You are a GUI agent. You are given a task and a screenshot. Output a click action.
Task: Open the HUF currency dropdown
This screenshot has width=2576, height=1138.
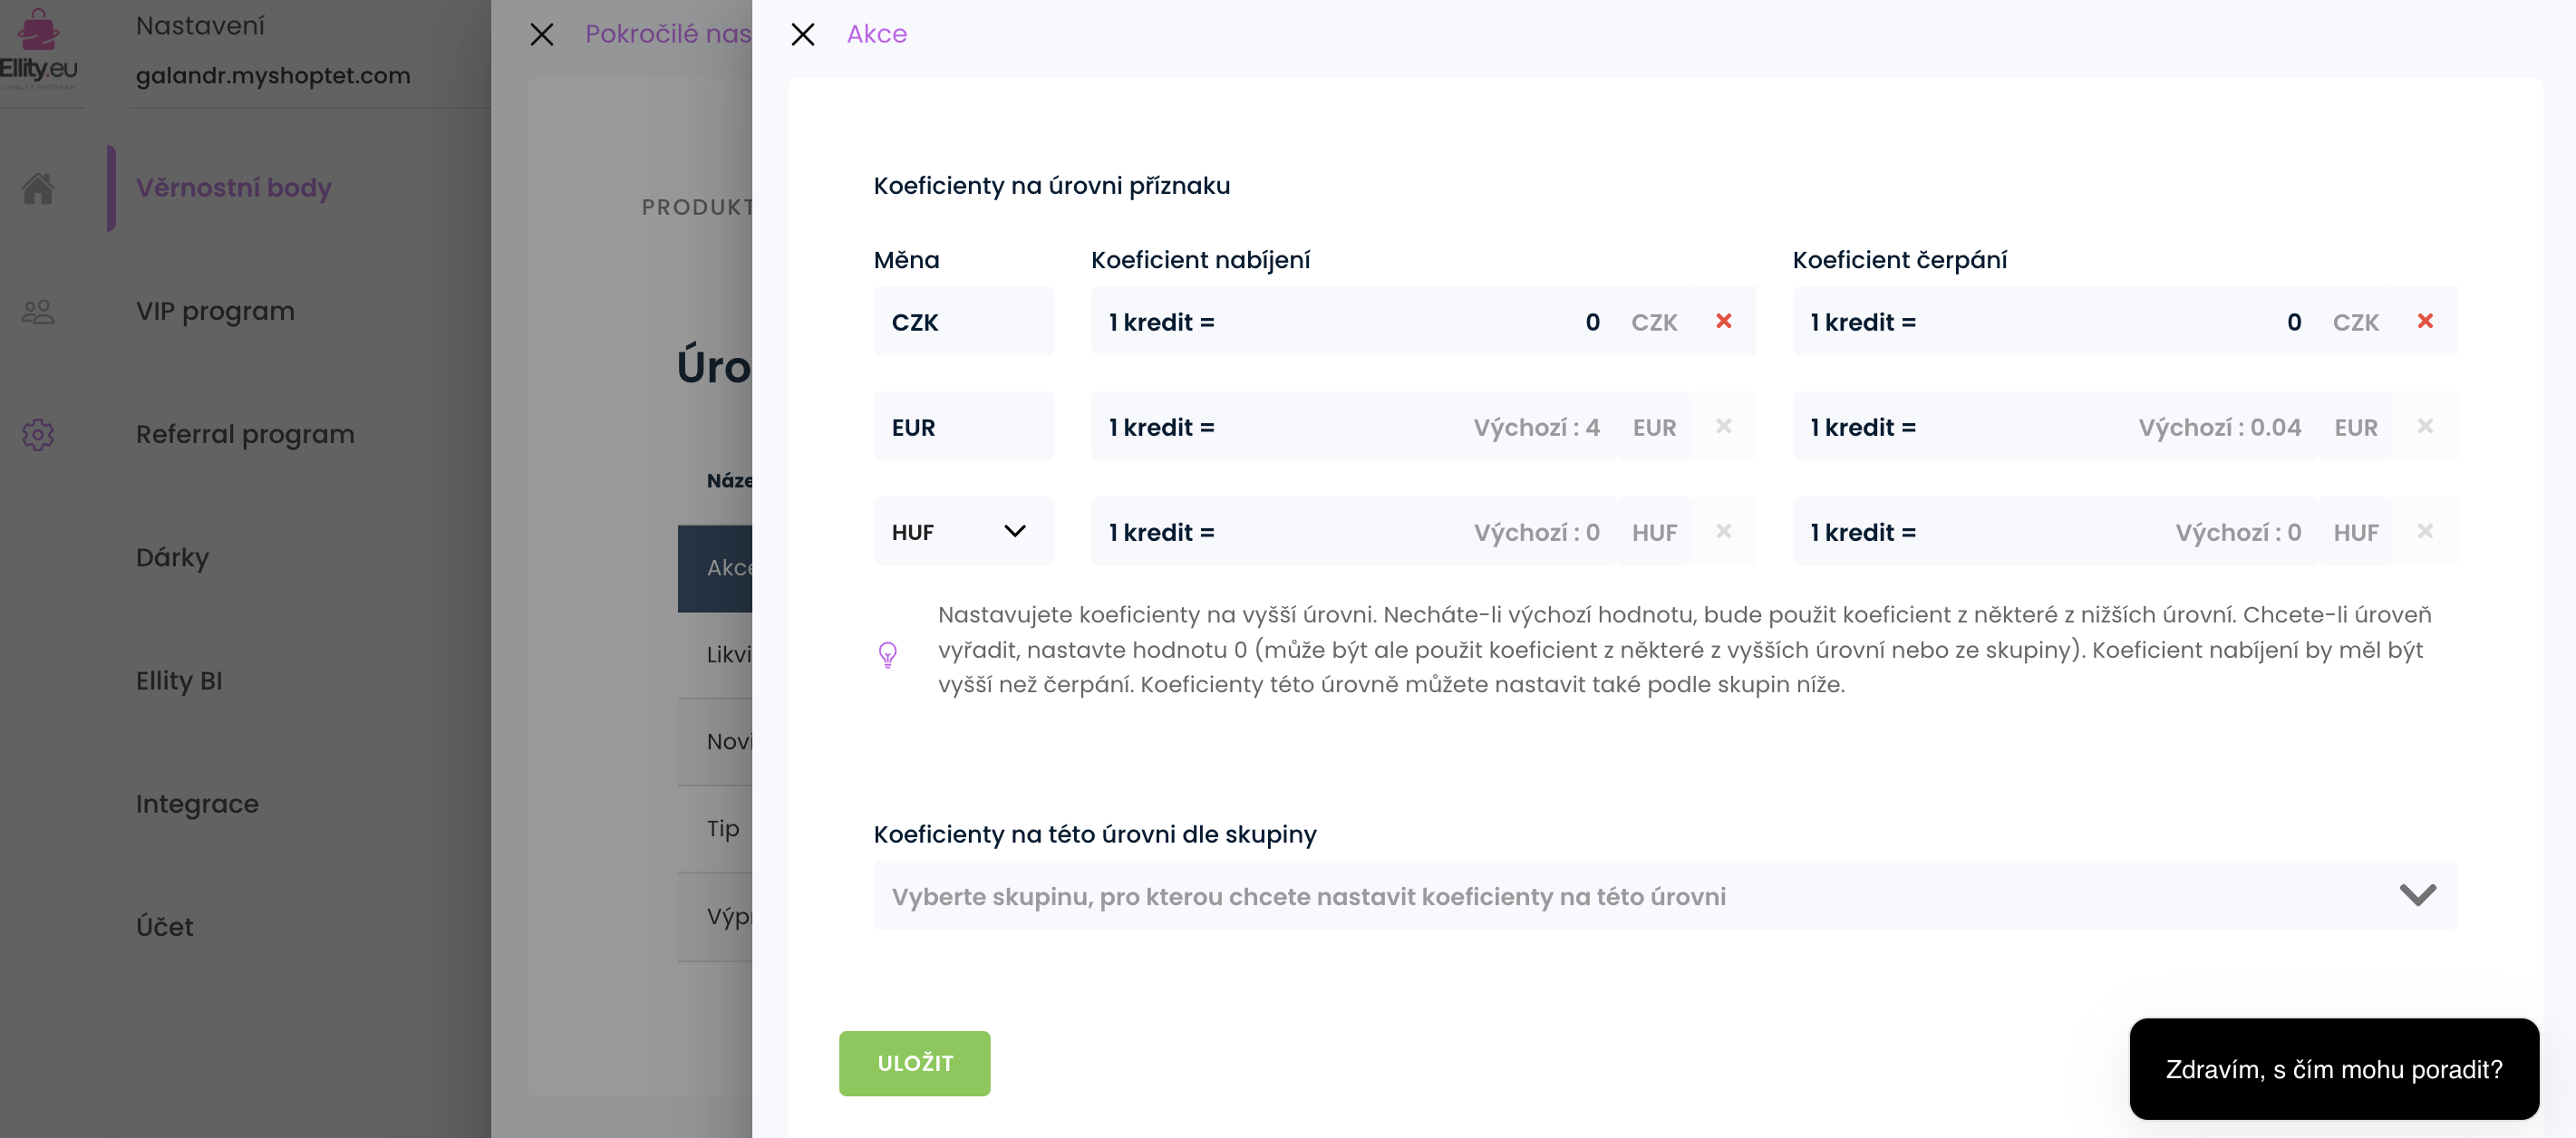[962, 532]
